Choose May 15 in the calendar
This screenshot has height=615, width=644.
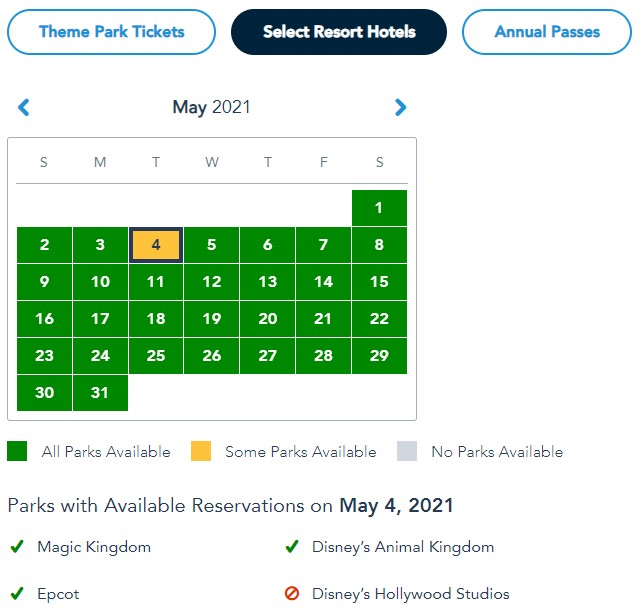[x=379, y=282]
